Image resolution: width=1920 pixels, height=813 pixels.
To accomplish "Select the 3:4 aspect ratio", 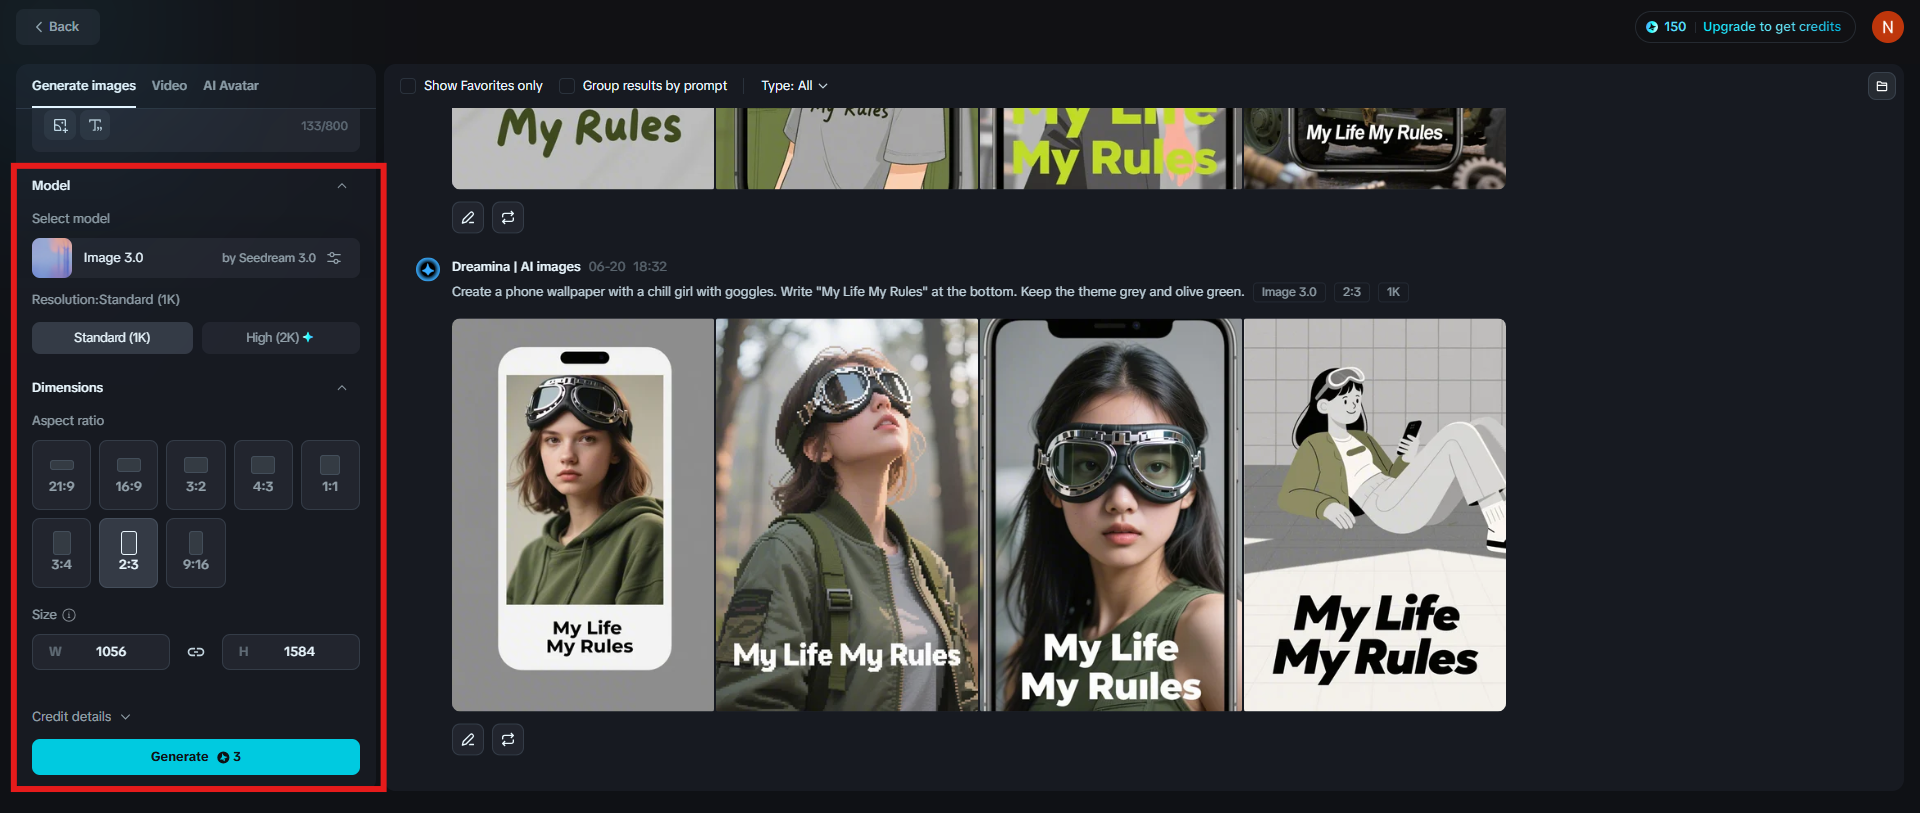I will click(x=61, y=553).
